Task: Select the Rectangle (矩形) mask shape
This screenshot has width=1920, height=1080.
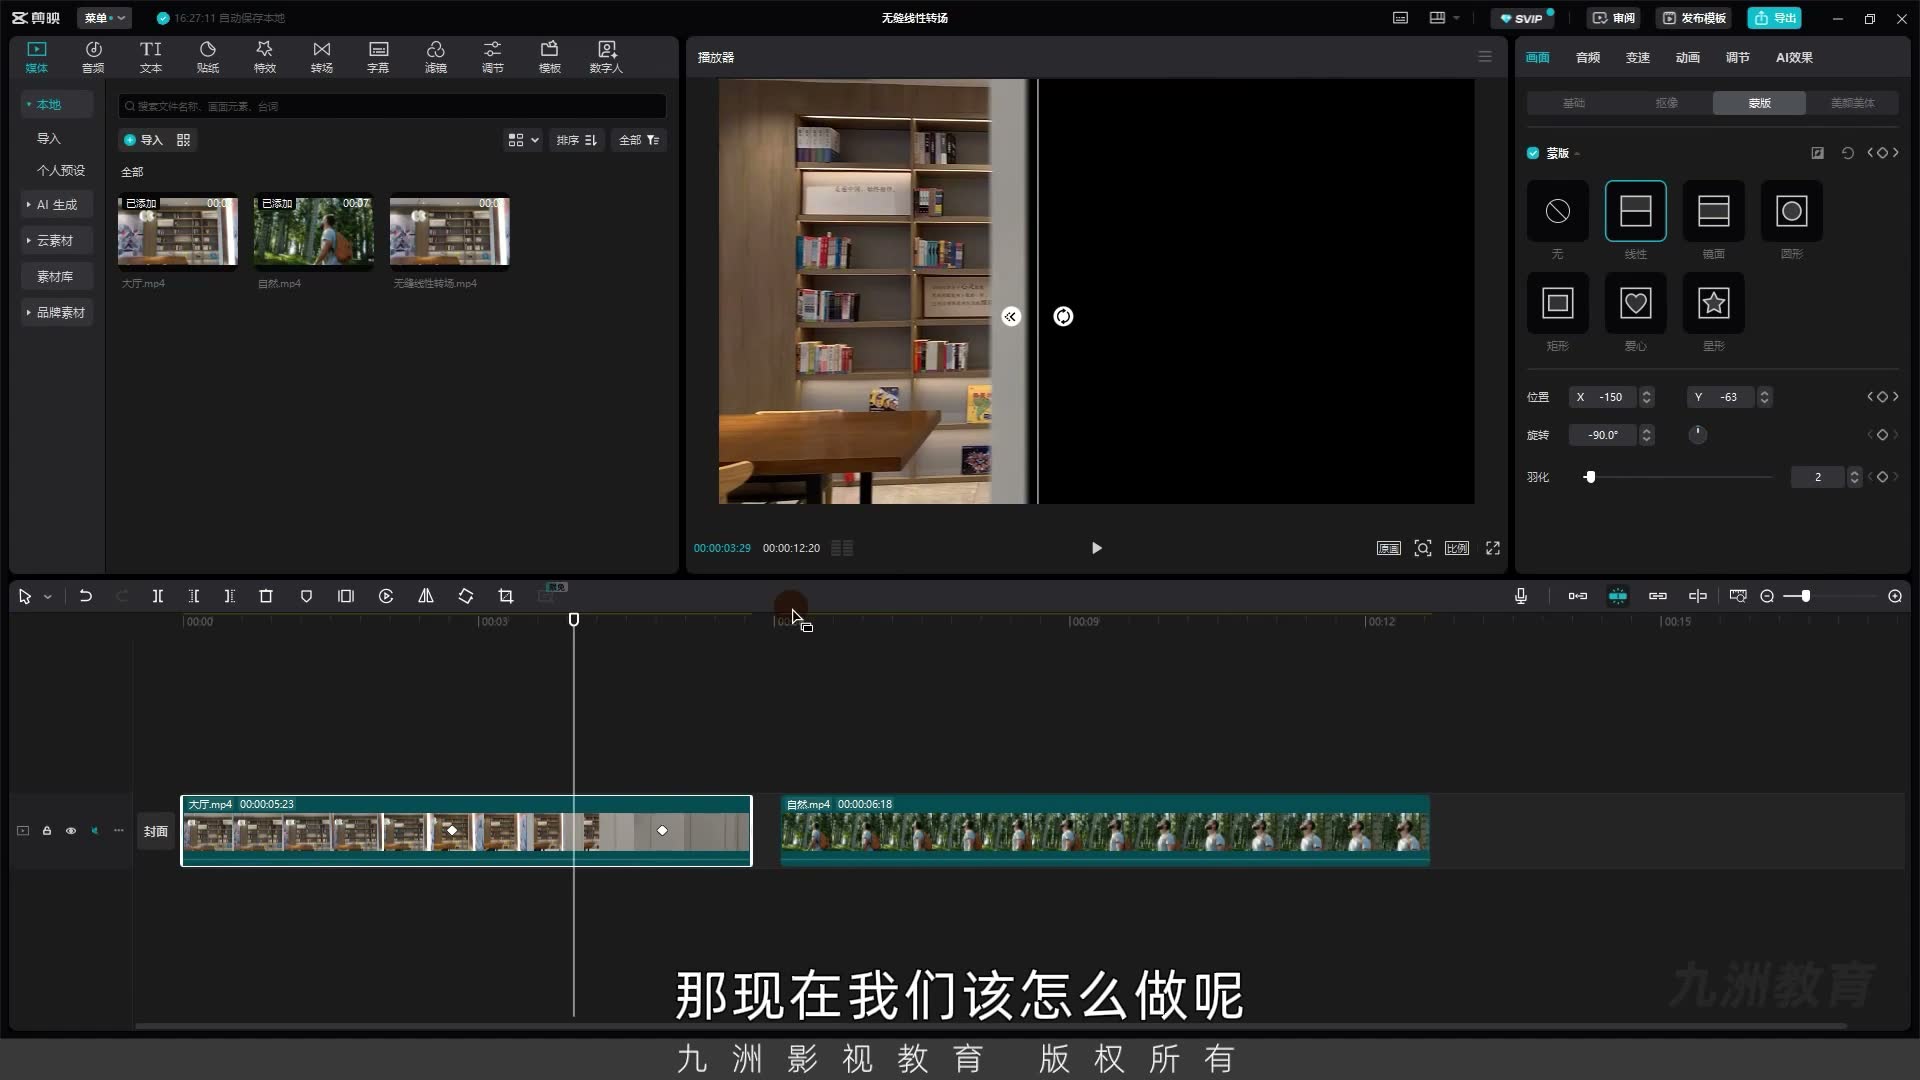Action: pos(1557,303)
